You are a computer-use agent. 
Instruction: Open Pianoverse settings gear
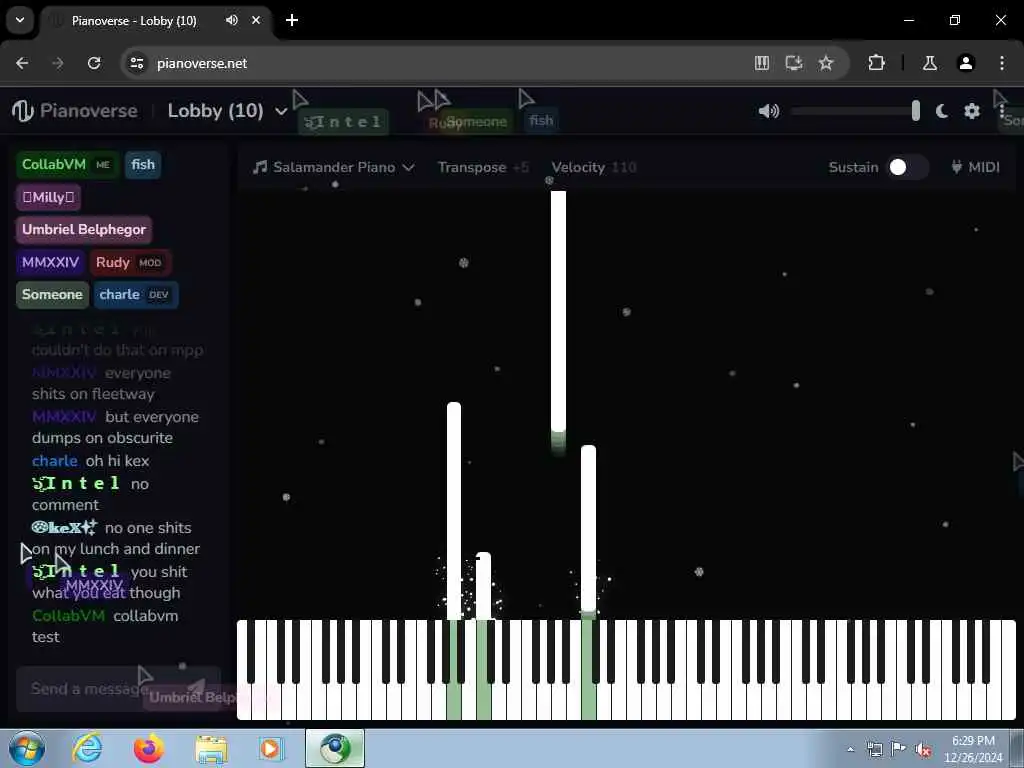[x=972, y=111]
